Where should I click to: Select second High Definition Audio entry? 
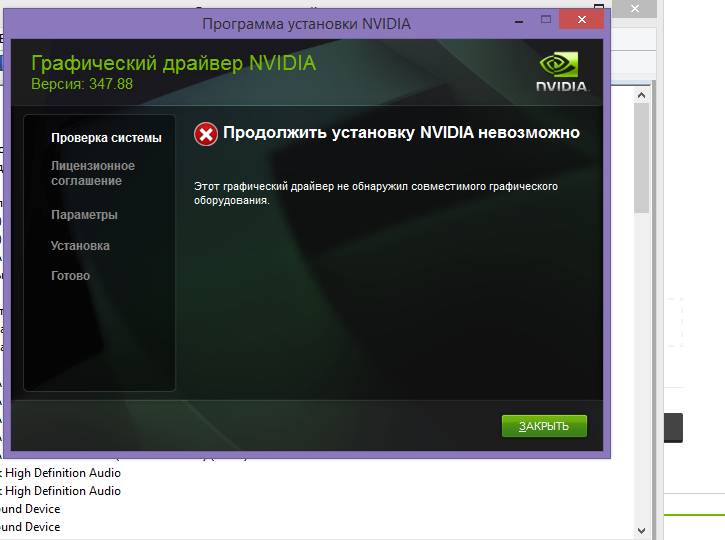click(x=61, y=491)
